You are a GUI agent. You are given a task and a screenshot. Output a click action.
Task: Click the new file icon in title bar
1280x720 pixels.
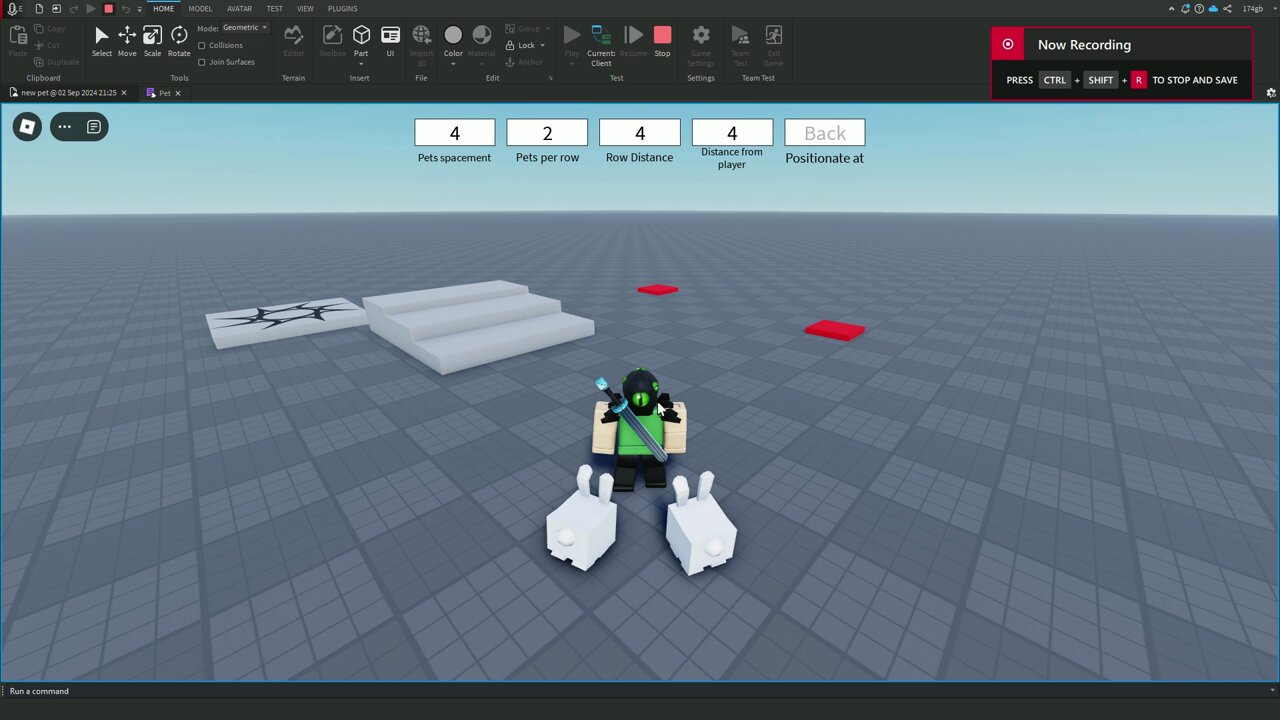click(x=39, y=9)
